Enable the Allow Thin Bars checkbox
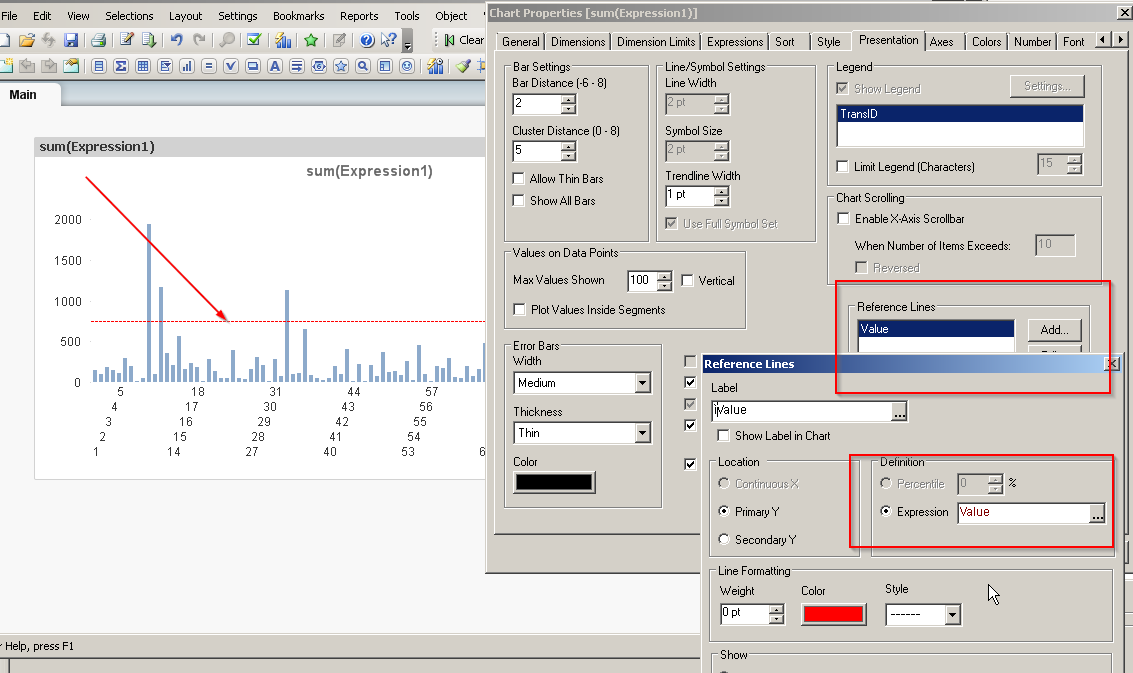The image size is (1133, 673). point(518,179)
